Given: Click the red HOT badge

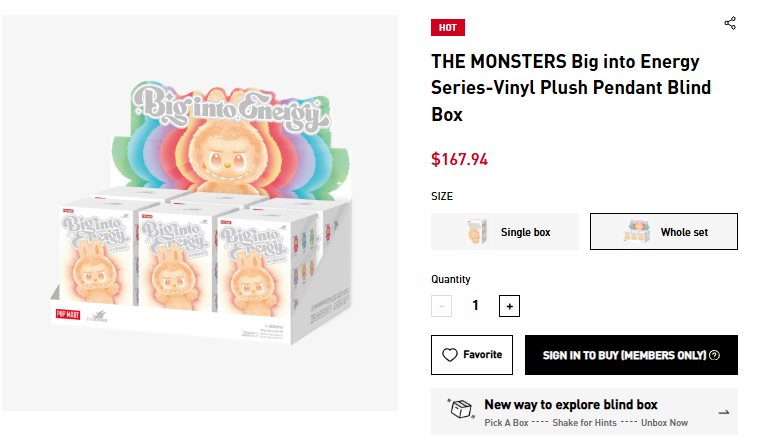Looking at the screenshot, I should tap(448, 27).
